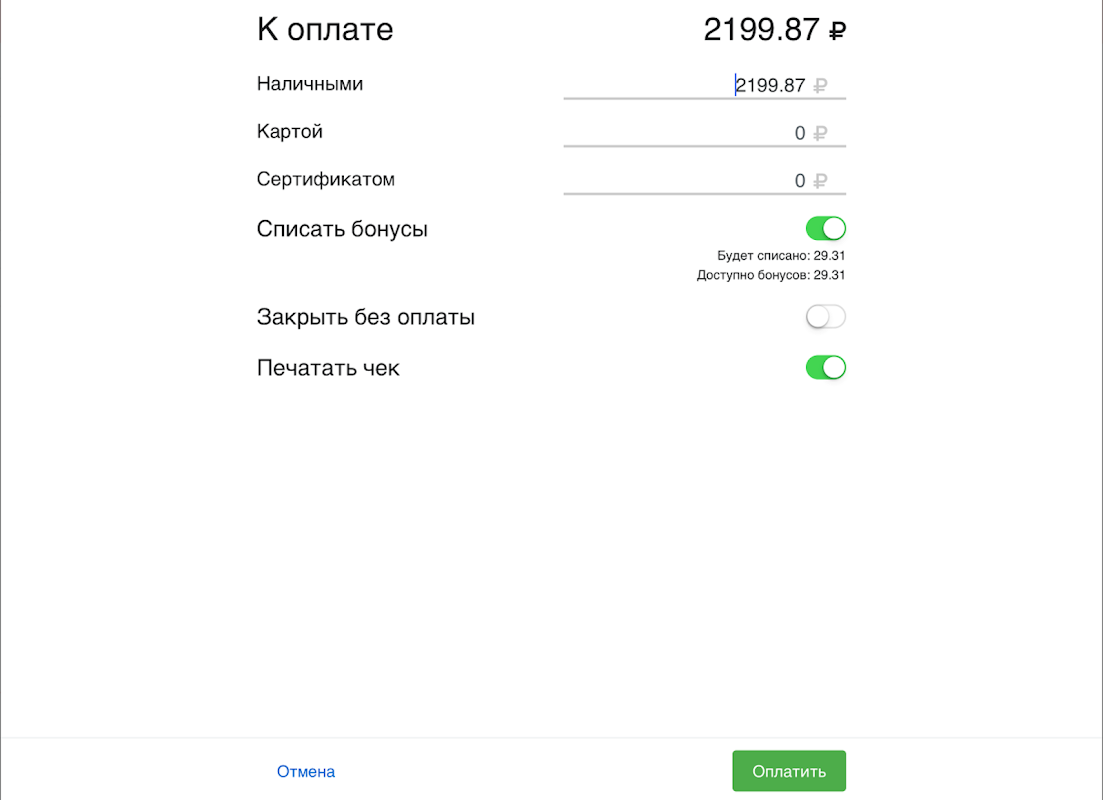Click the "Наличными" label
The image size is (1103, 800).
[310, 84]
